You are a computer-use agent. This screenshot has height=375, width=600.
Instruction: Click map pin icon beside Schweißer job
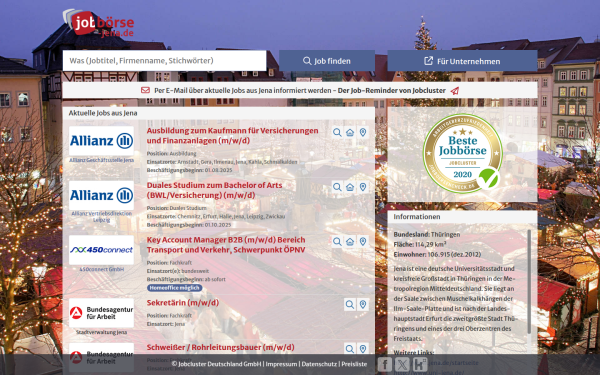pos(363,349)
